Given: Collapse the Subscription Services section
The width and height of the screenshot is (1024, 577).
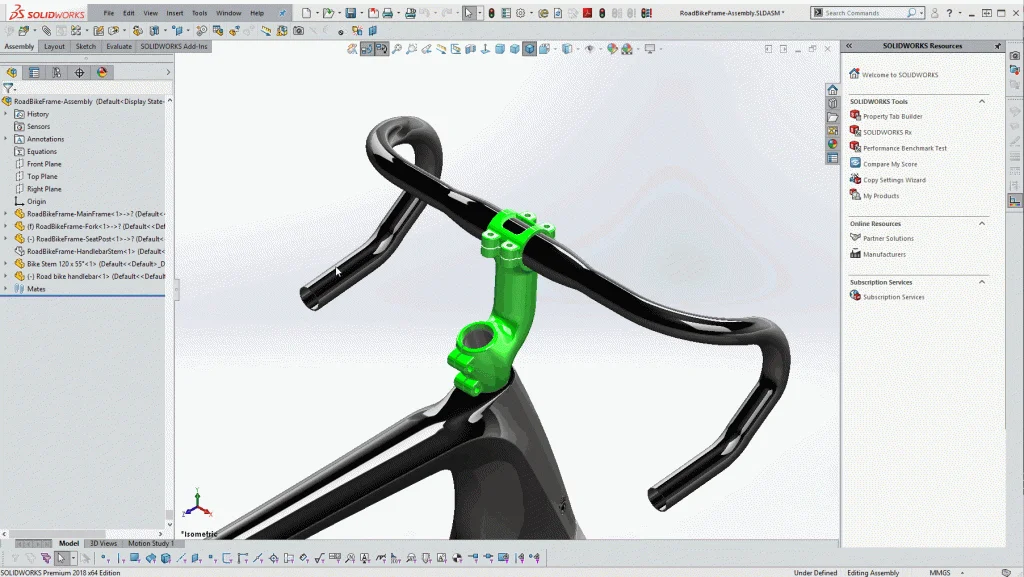Looking at the screenshot, I should (982, 282).
